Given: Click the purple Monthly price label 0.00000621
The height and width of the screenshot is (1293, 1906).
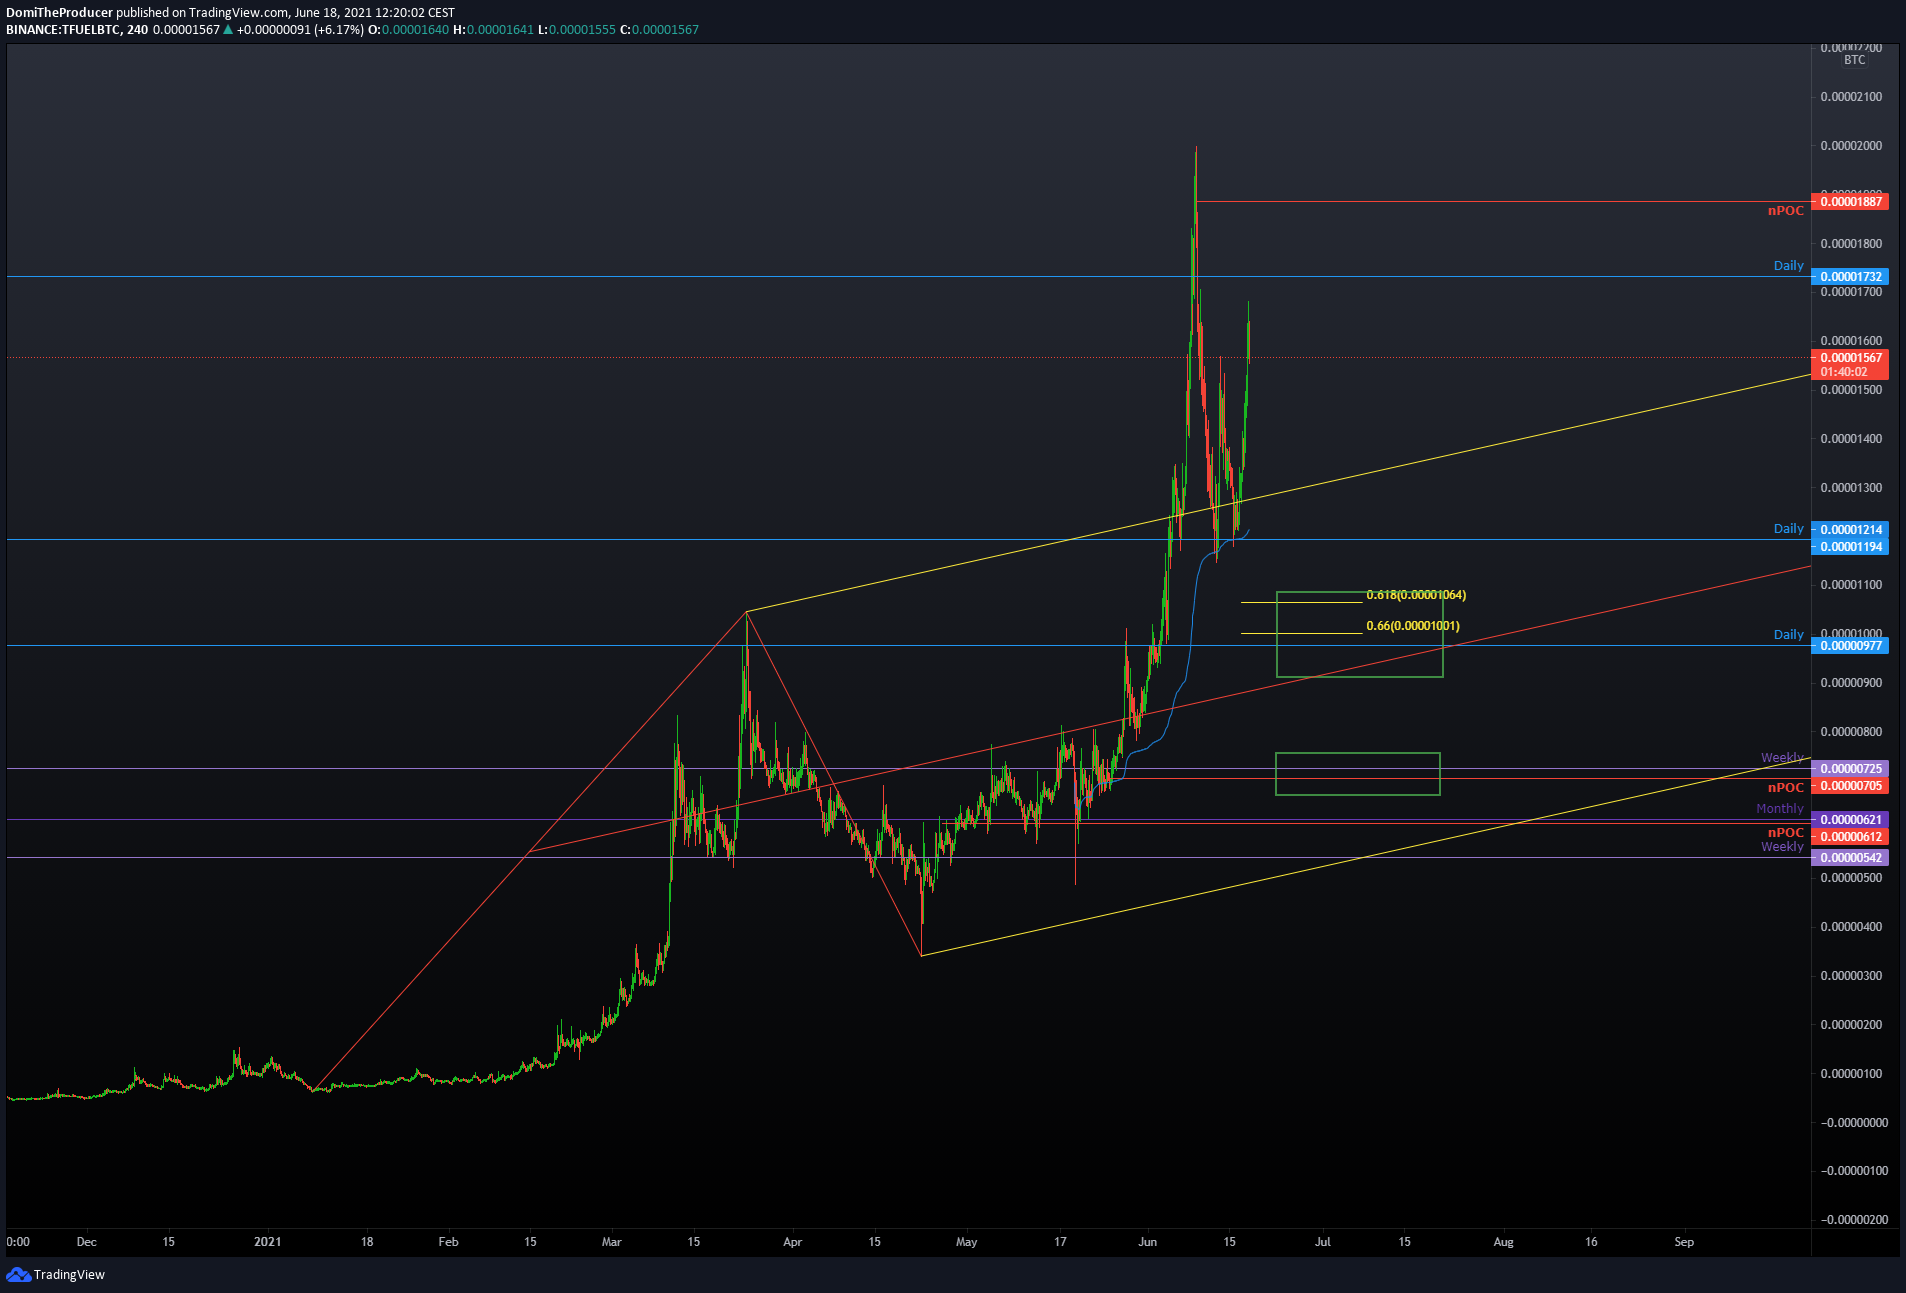Looking at the screenshot, I should click(1850, 820).
